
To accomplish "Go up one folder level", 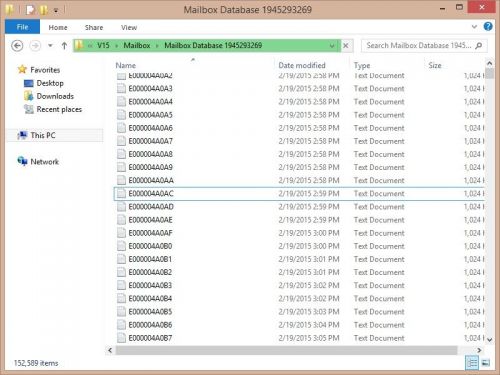I will click(64, 45).
